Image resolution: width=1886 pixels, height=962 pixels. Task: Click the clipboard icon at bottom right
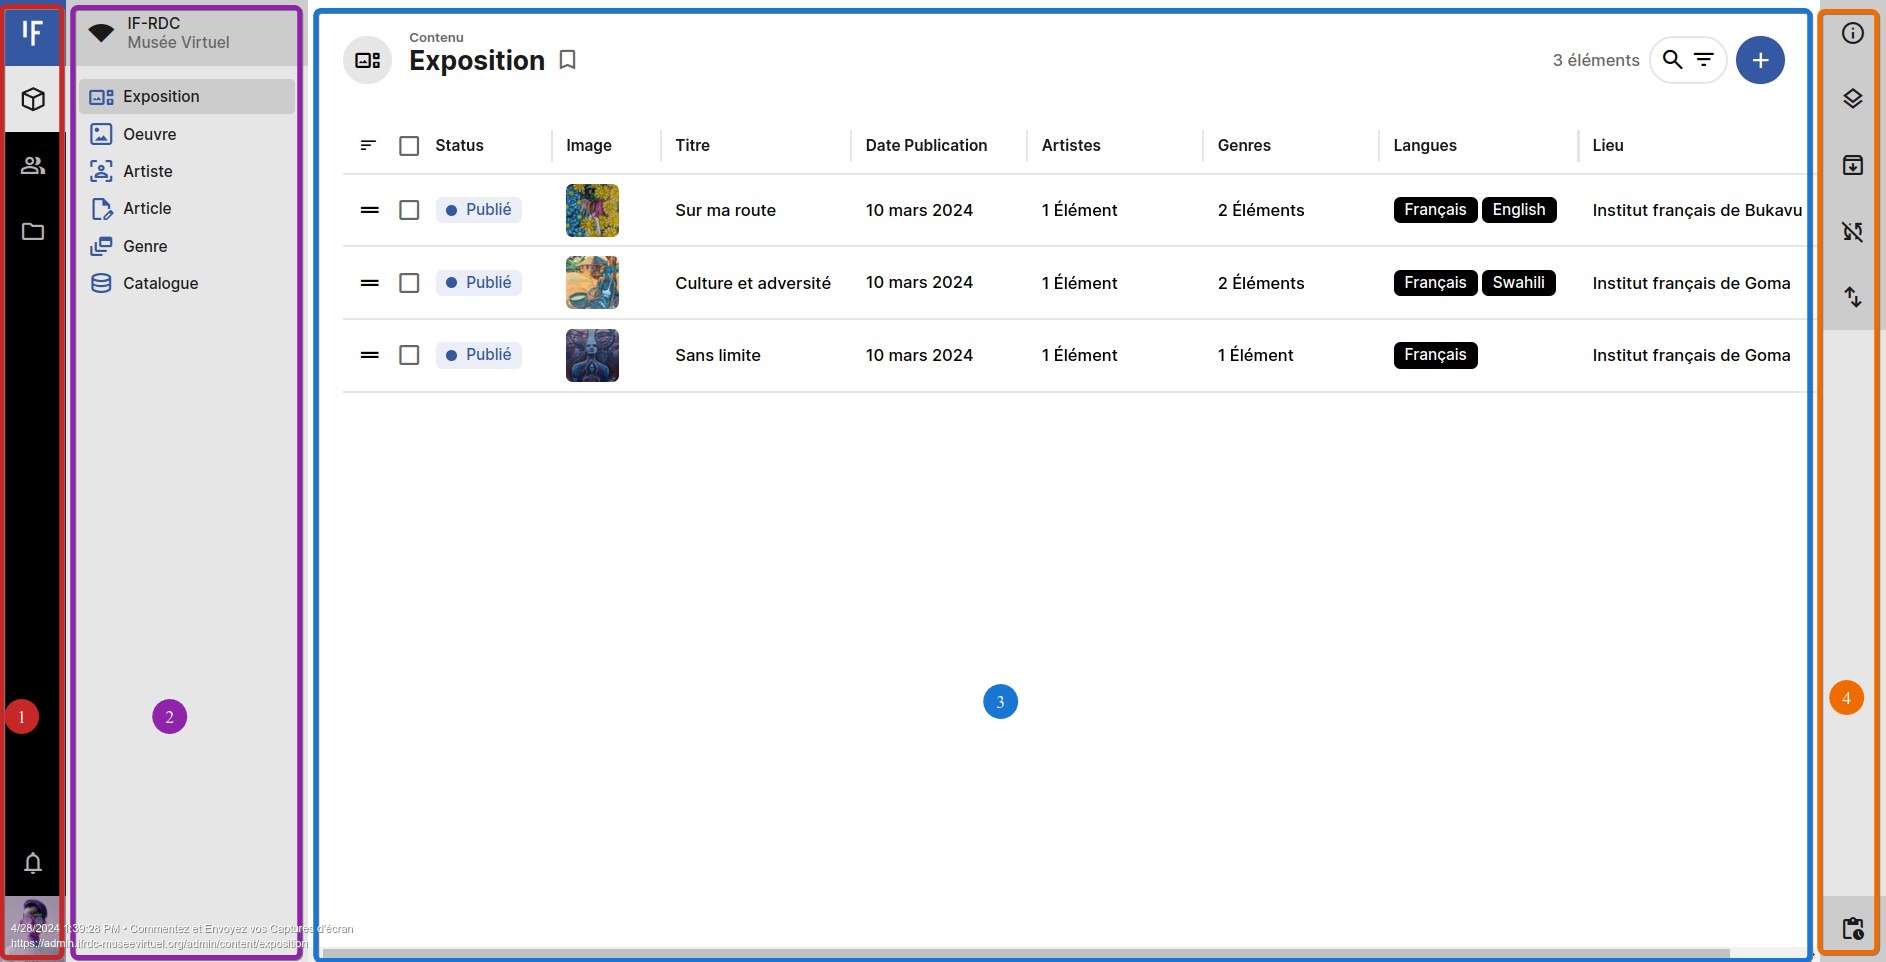click(x=1853, y=928)
